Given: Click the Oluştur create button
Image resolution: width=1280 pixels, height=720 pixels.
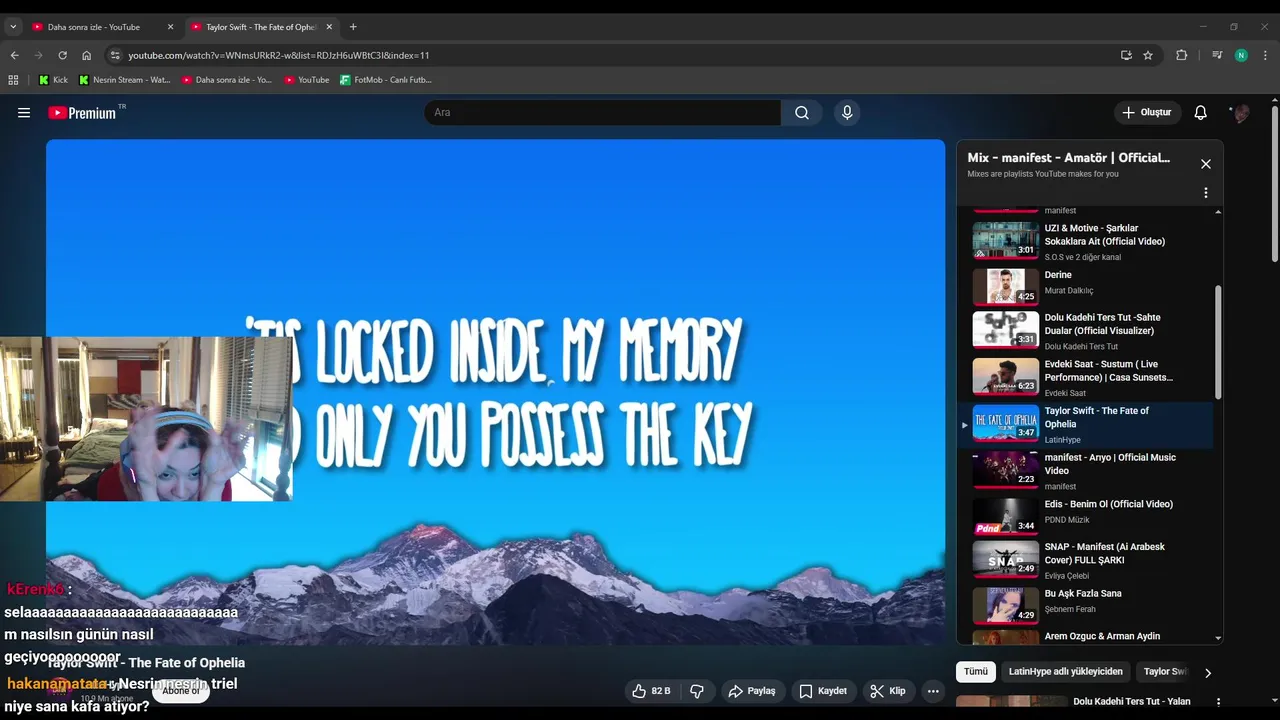Looking at the screenshot, I should [1147, 113].
